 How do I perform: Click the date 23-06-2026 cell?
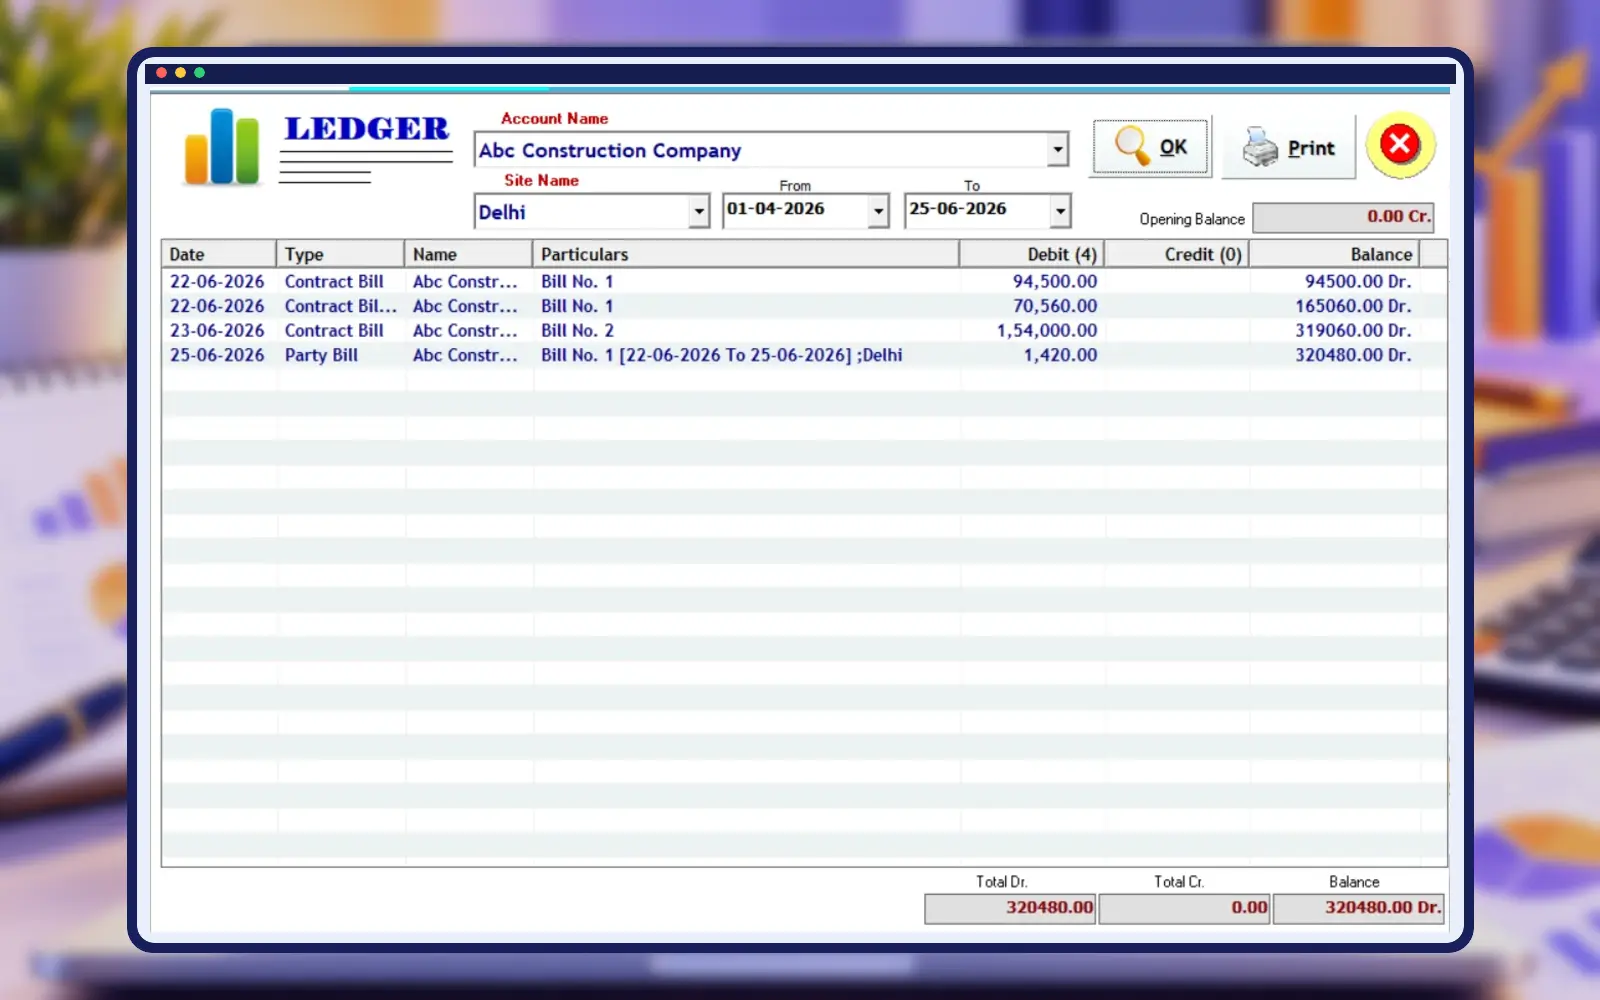[x=217, y=331]
